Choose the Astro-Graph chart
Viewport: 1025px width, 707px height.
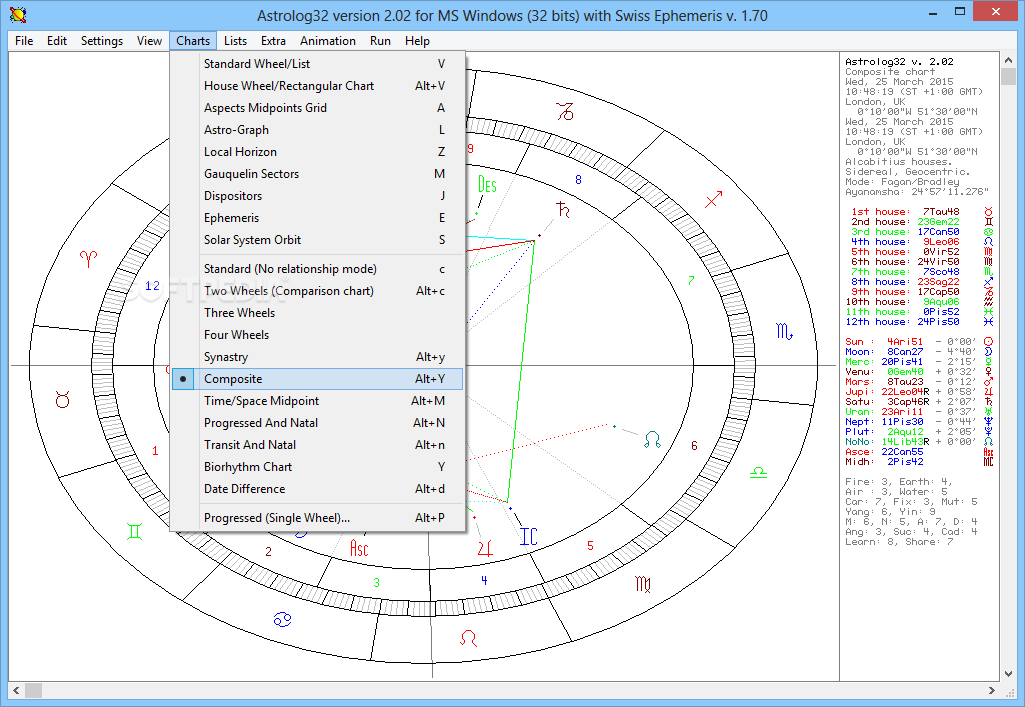tap(317, 130)
